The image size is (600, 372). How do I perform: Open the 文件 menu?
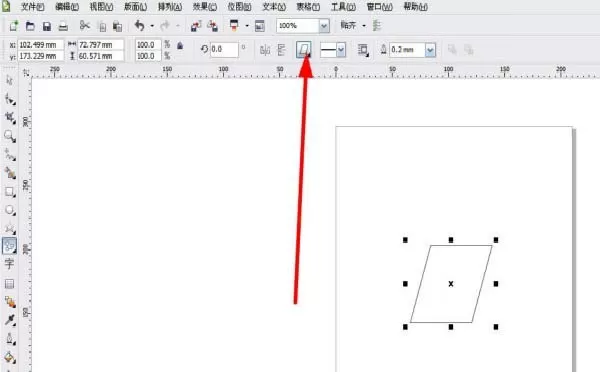tap(32, 7)
